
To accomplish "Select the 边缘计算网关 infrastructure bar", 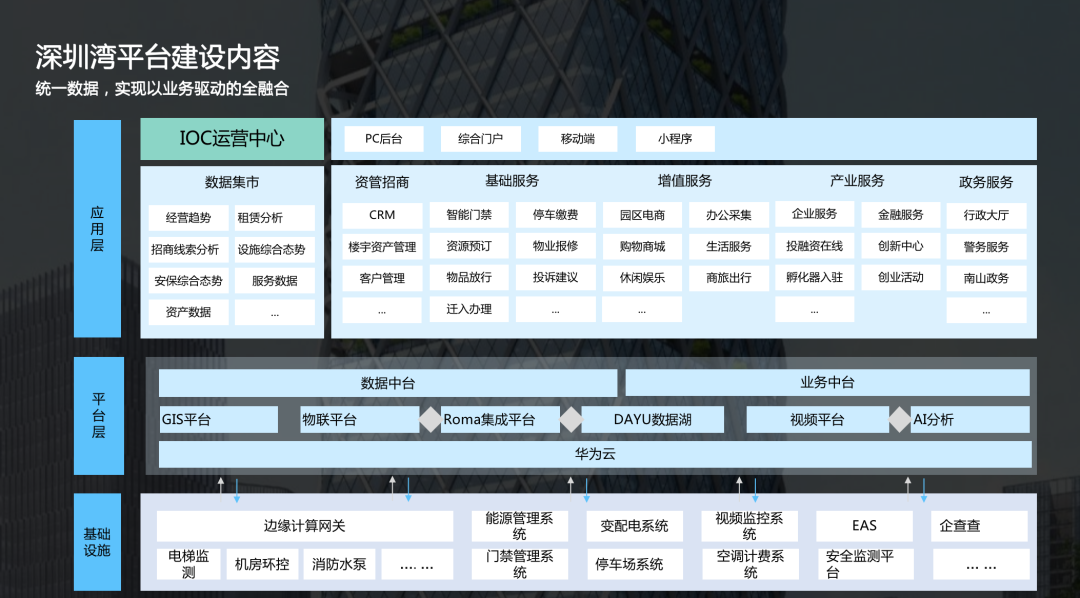I will coord(304,524).
